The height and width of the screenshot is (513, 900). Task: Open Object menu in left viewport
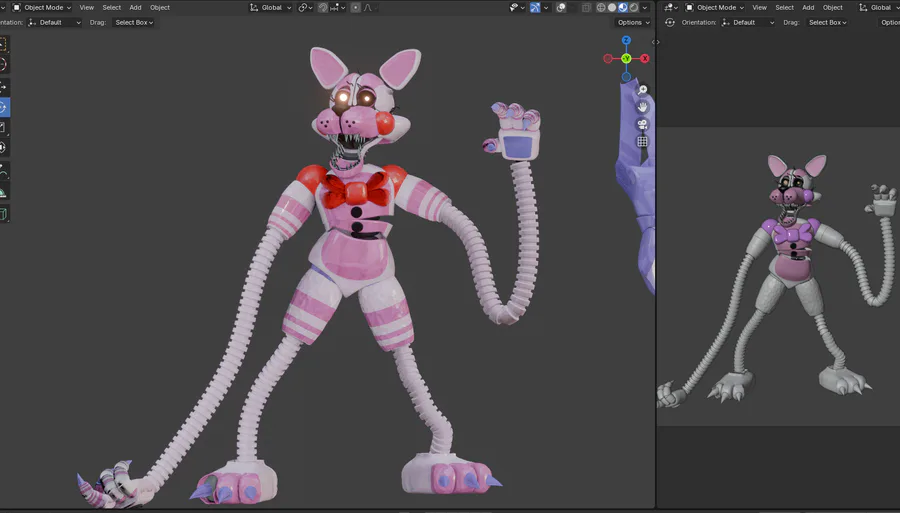click(x=160, y=7)
